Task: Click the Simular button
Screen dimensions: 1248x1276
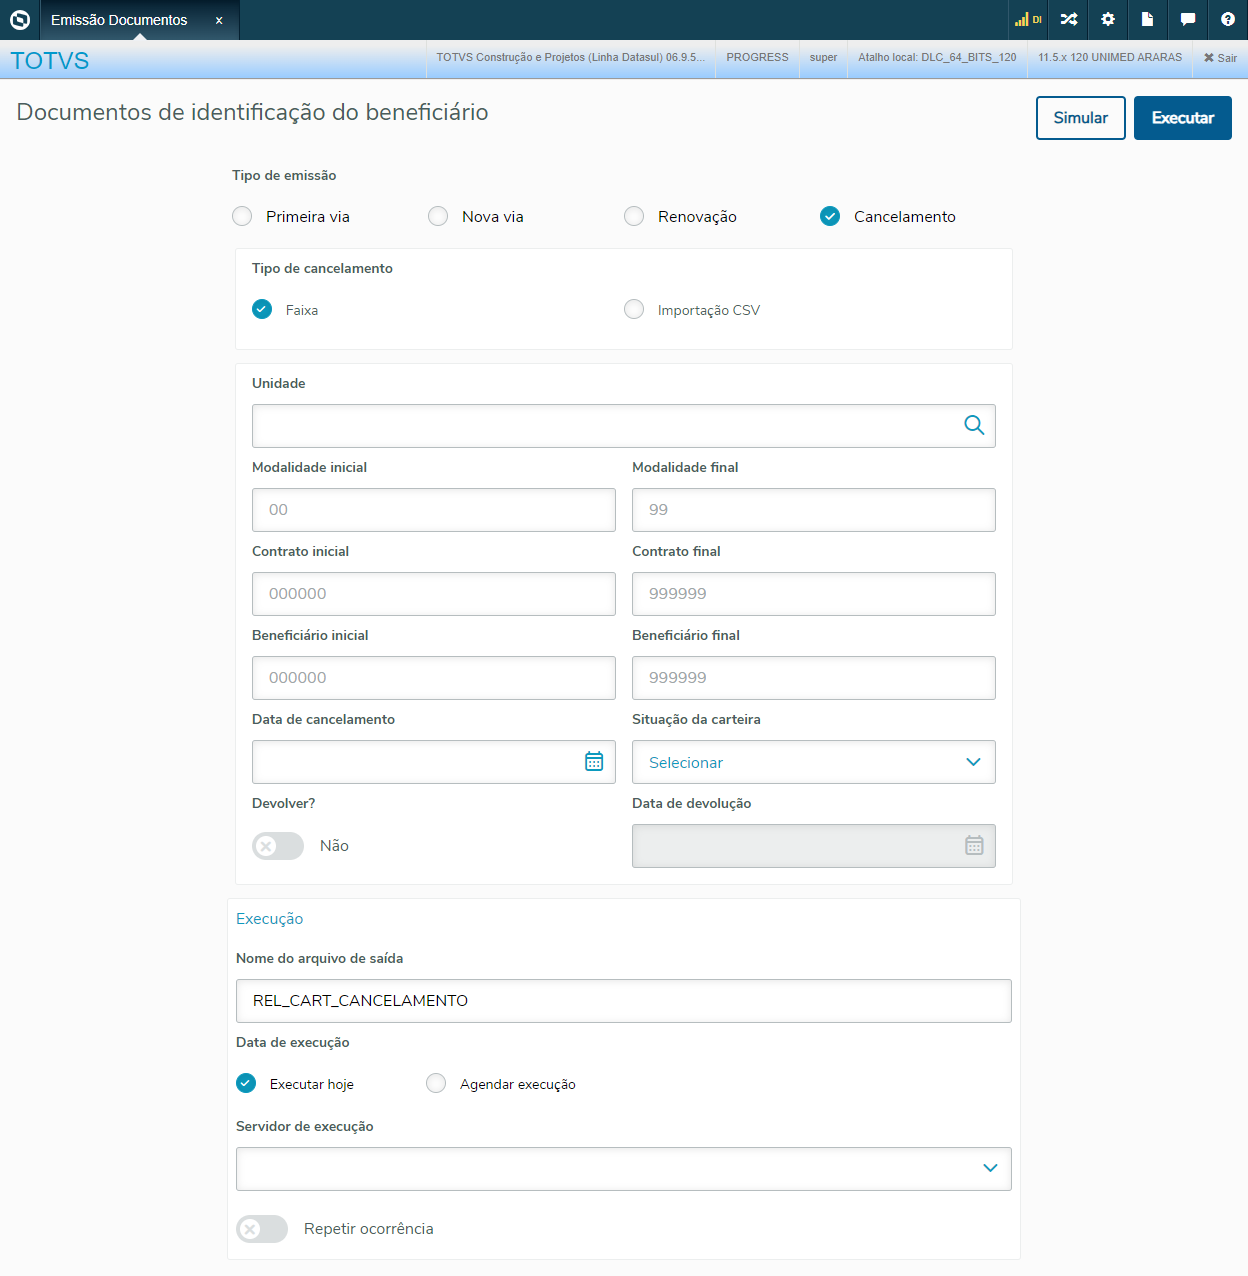Action: click(x=1080, y=118)
